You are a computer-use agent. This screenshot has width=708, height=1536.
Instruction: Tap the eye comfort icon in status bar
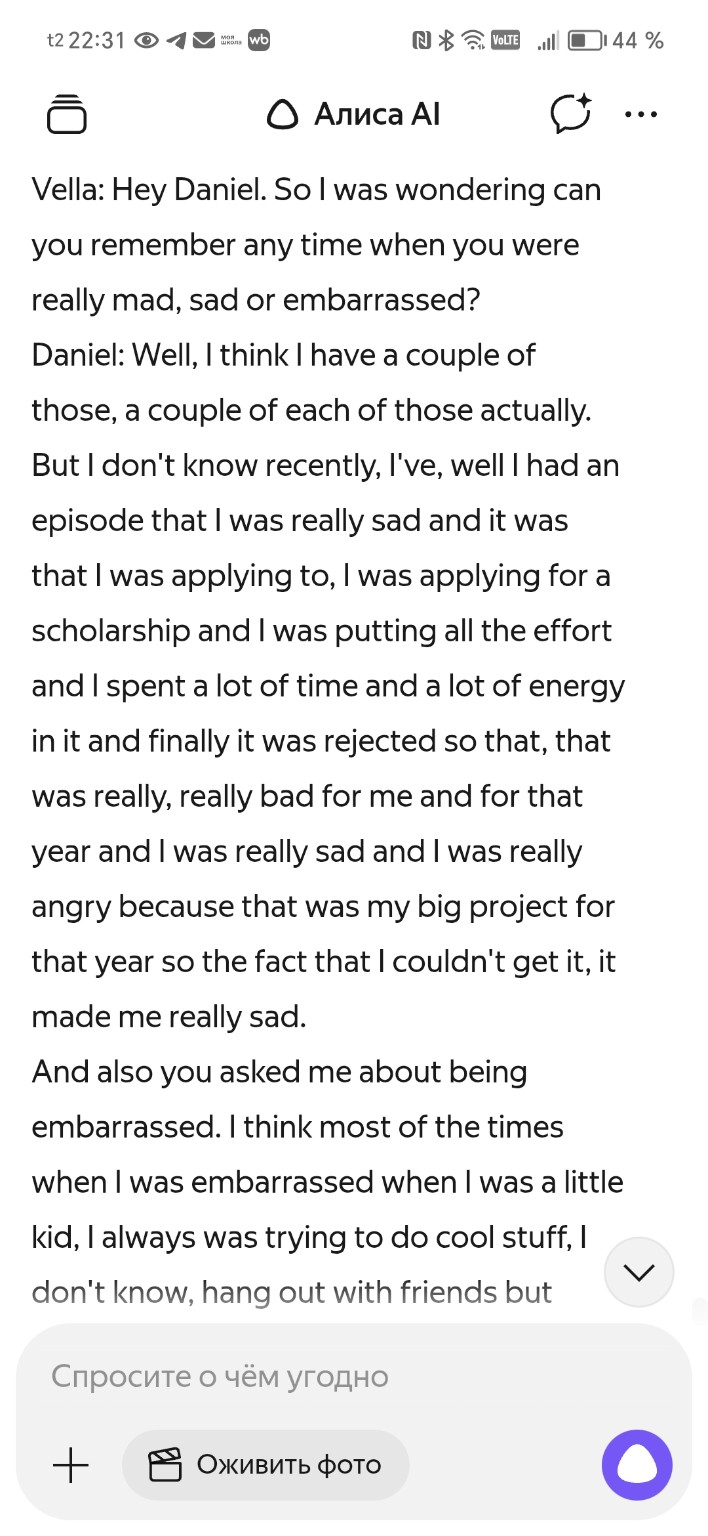147,41
